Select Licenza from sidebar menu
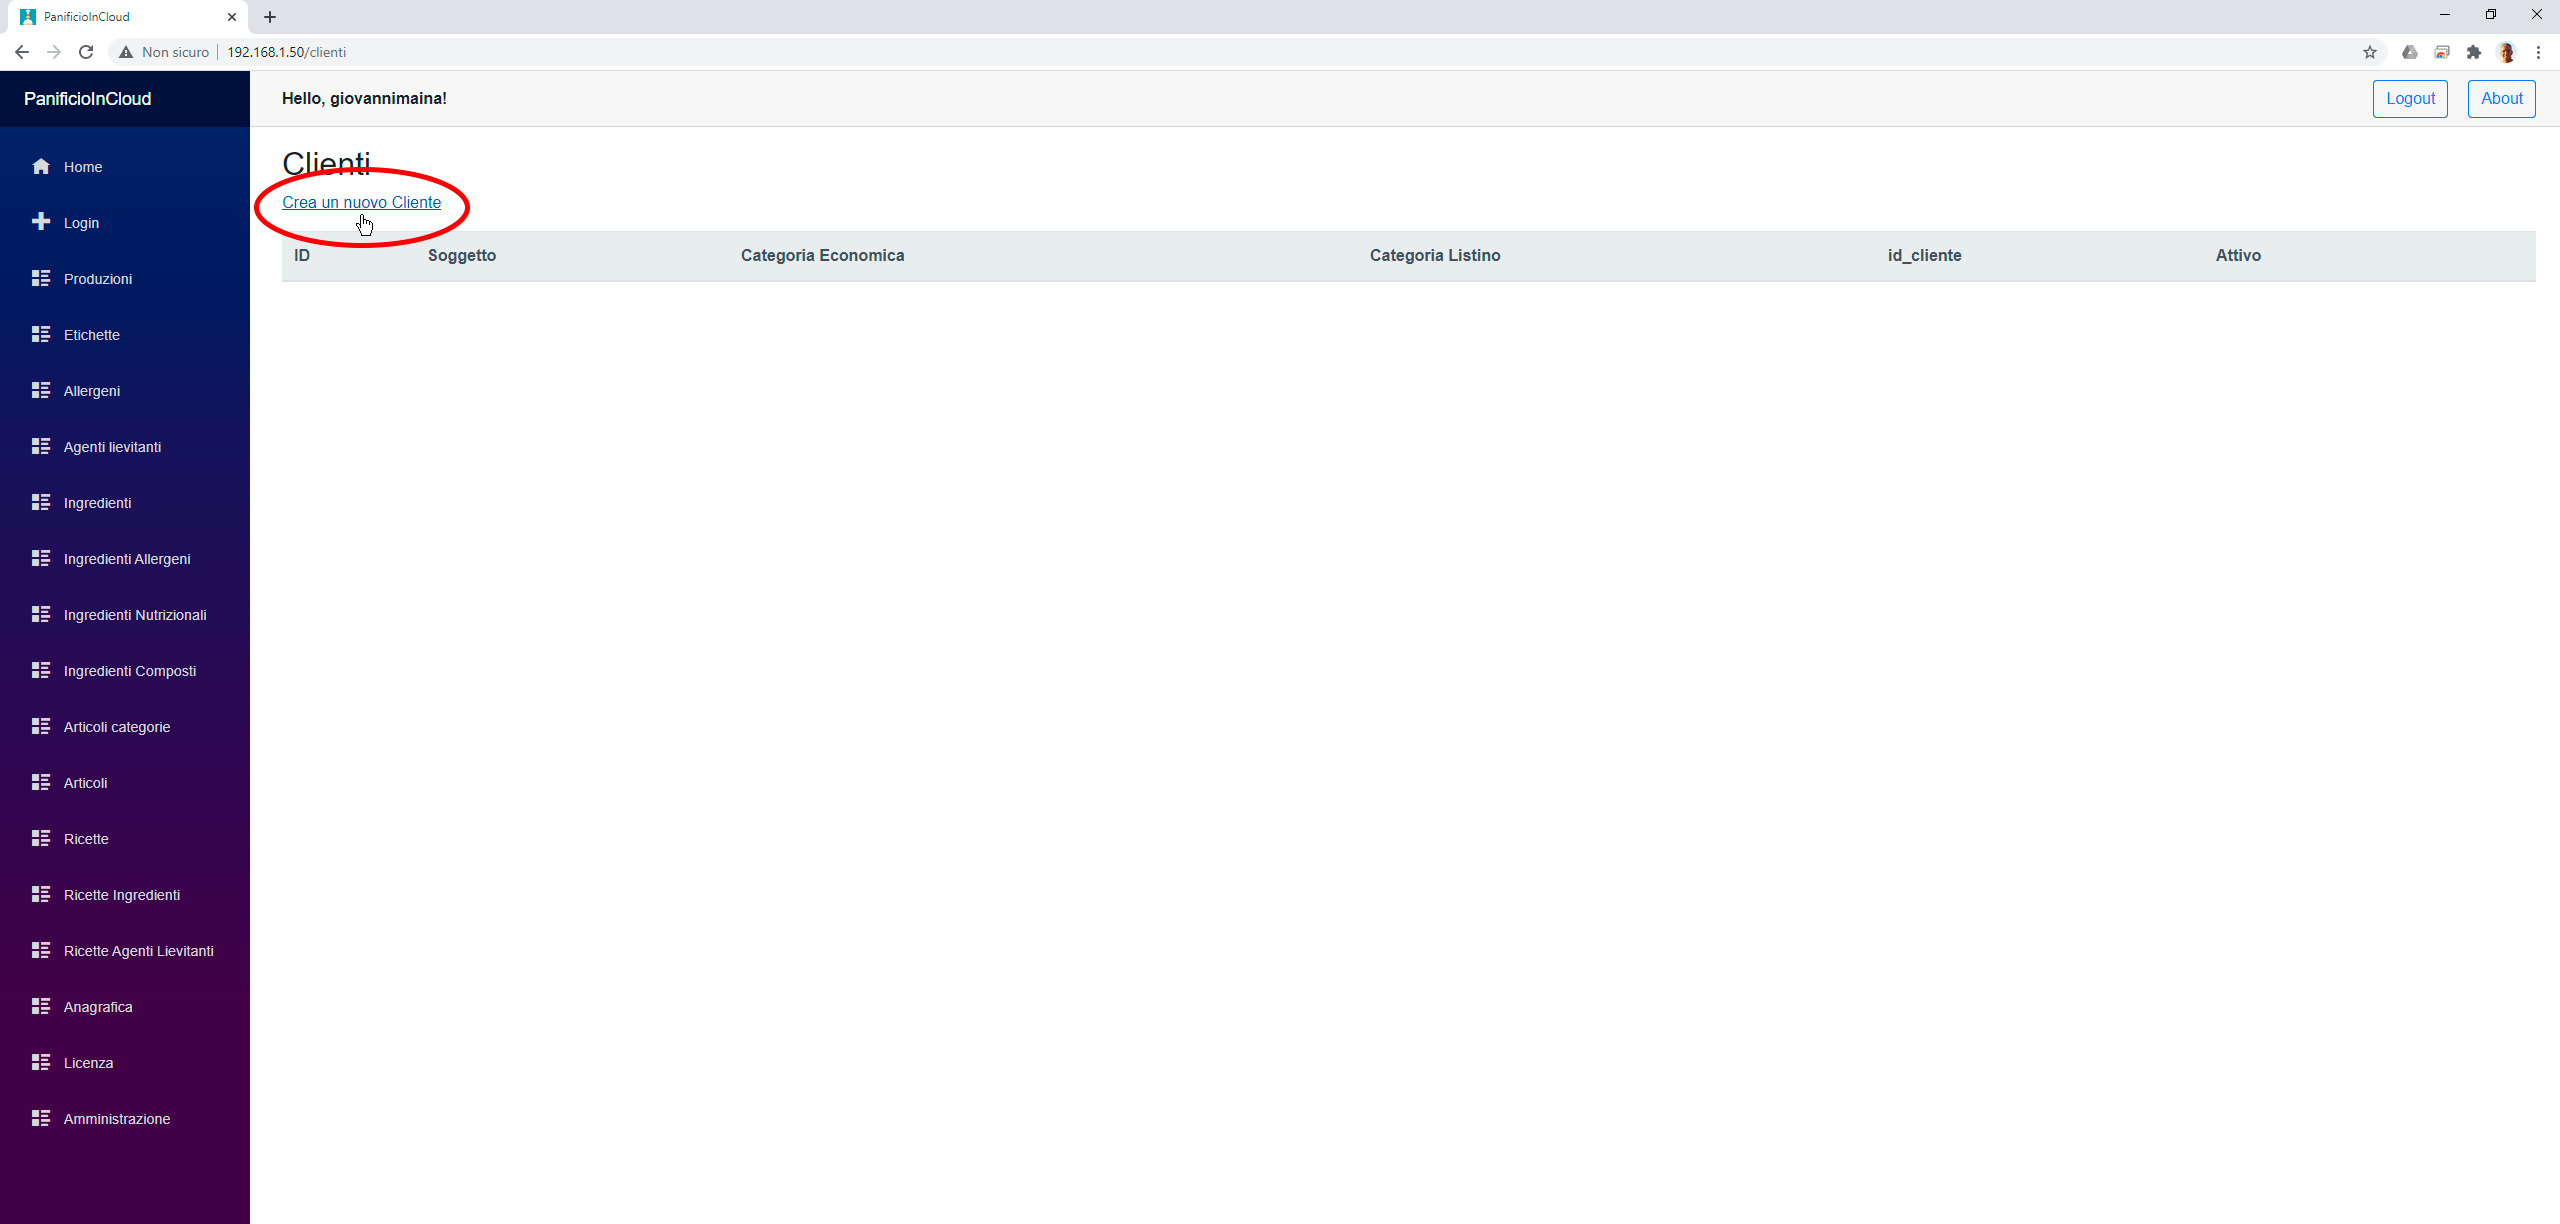2560x1224 pixels. point(88,1062)
